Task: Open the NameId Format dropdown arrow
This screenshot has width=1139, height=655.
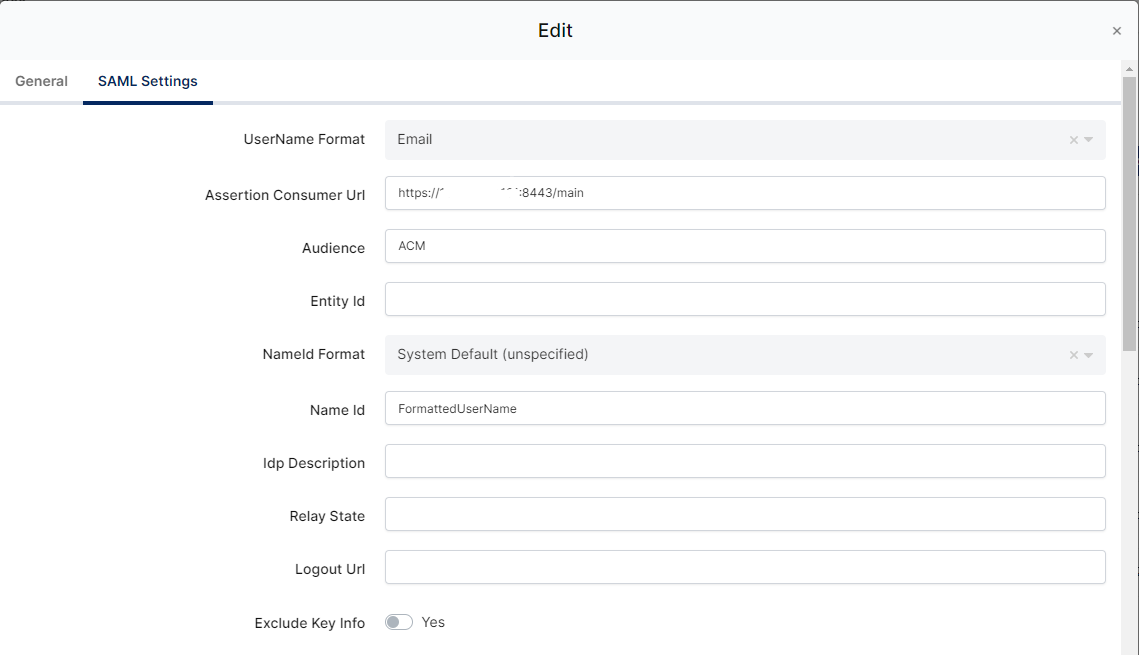Action: click(x=1089, y=355)
